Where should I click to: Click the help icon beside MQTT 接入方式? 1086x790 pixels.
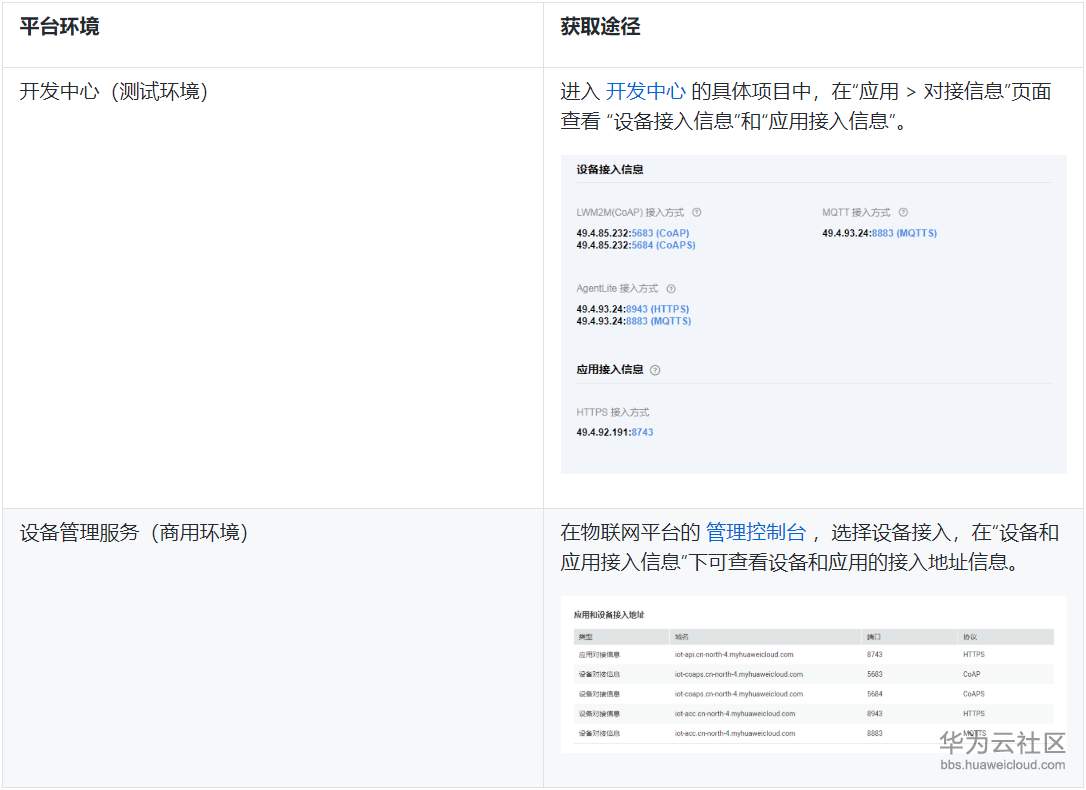click(903, 213)
